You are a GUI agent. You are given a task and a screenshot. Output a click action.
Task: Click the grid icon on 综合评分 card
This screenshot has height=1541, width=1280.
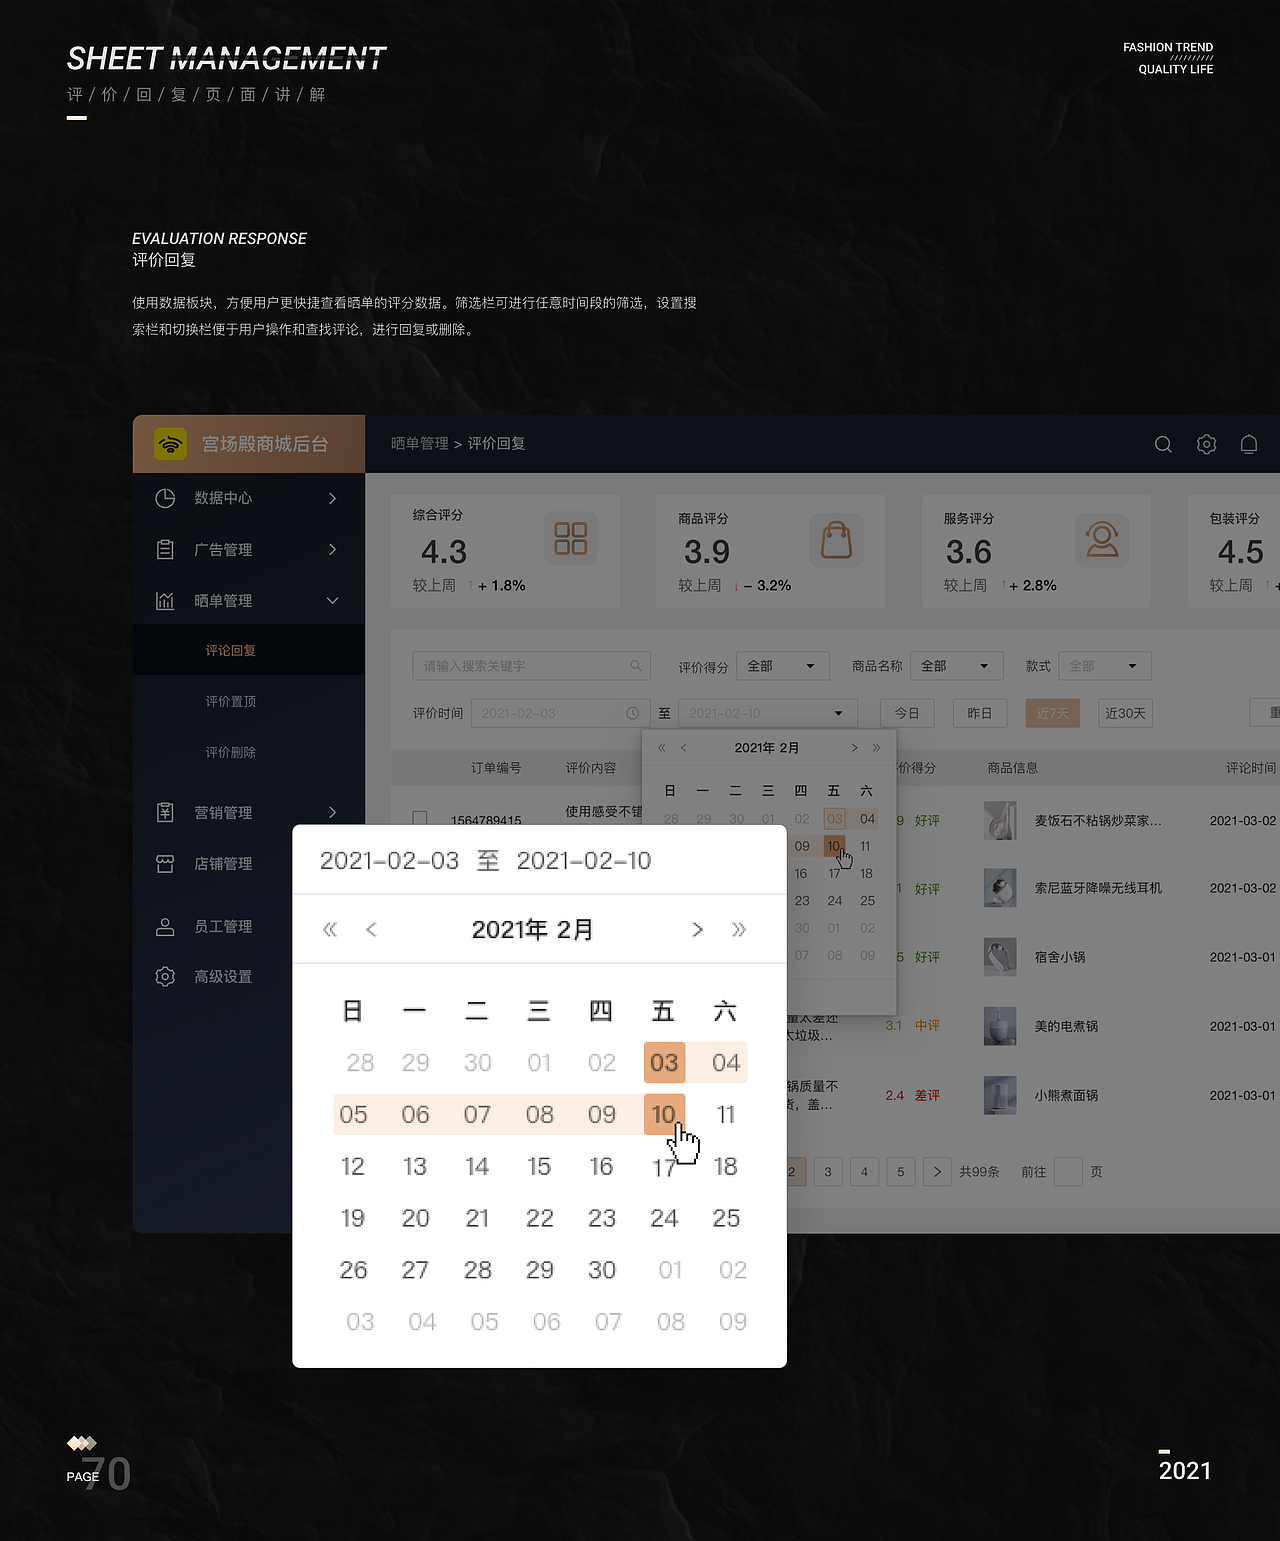[571, 539]
